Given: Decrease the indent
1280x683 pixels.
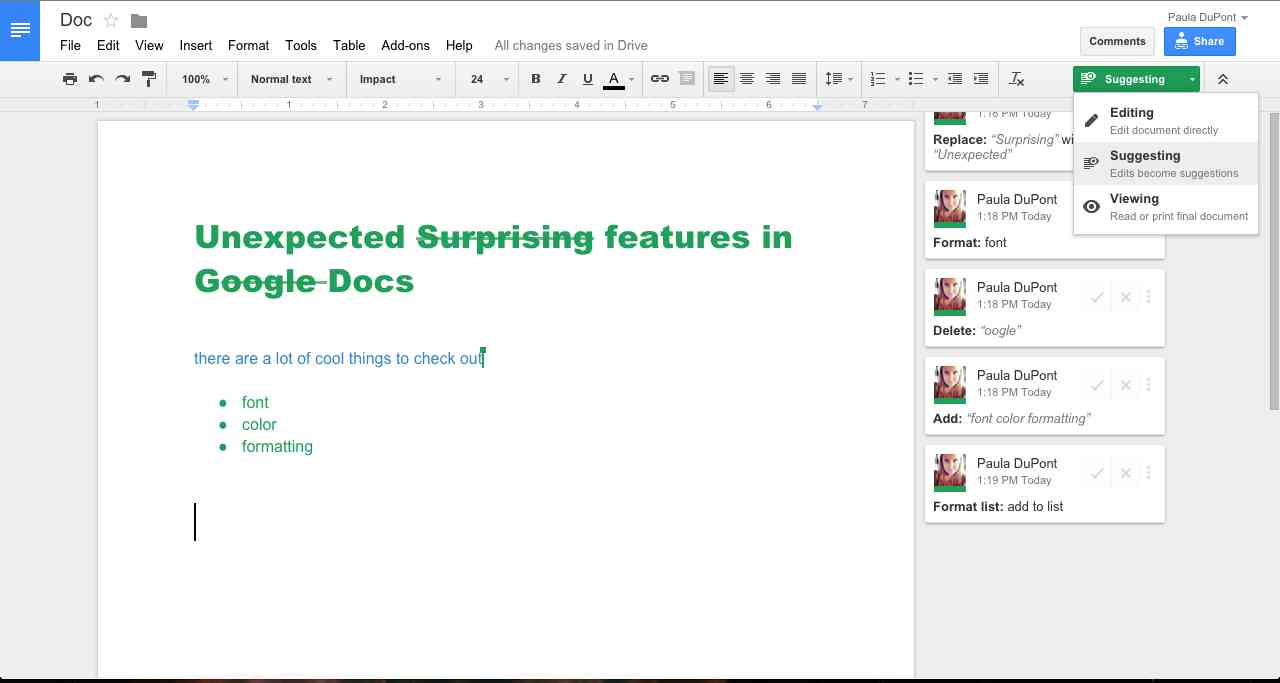Looking at the screenshot, I should tap(955, 79).
